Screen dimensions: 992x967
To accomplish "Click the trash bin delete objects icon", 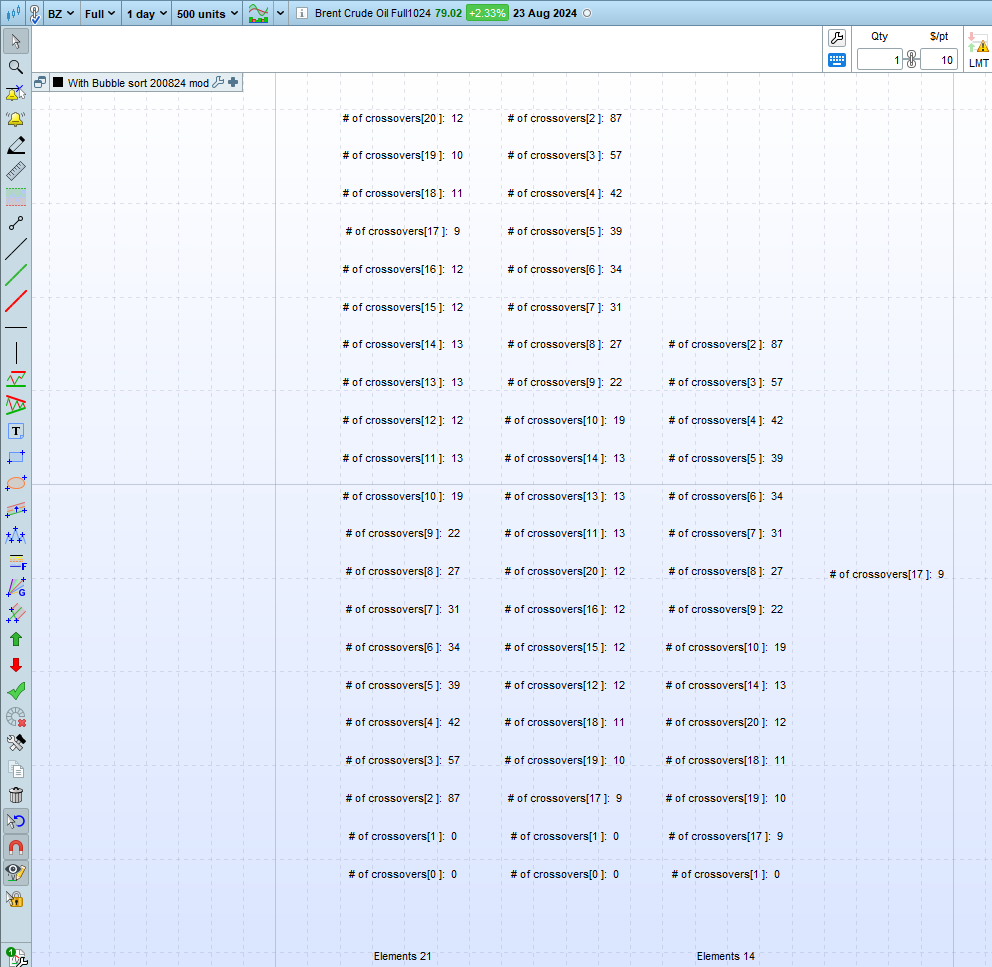I will pyautogui.click(x=16, y=795).
